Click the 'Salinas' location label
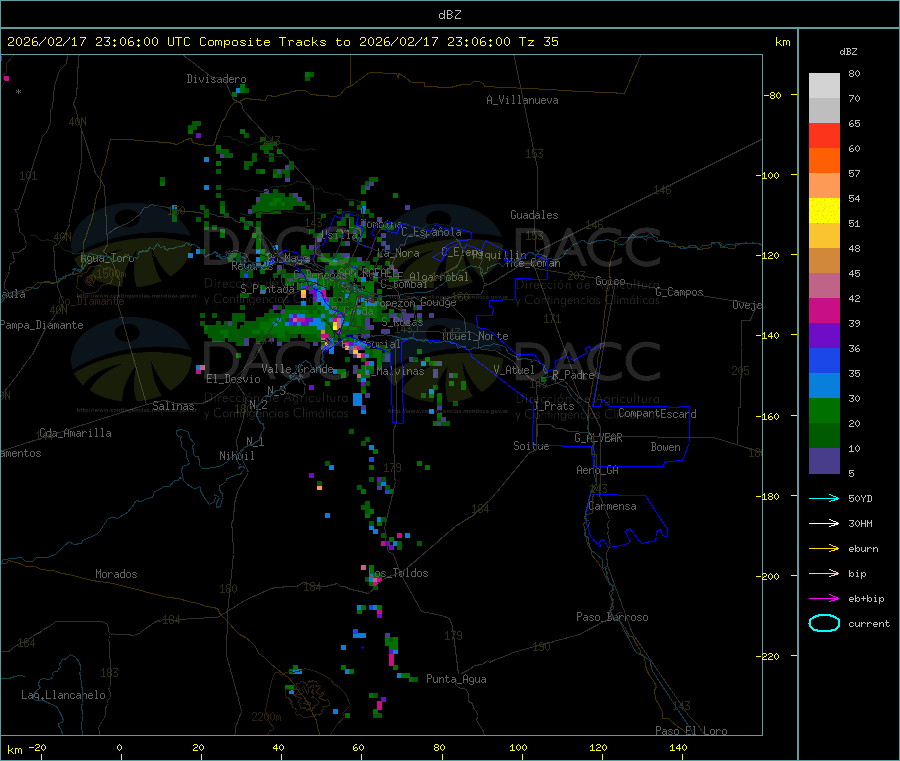 tap(173, 406)
